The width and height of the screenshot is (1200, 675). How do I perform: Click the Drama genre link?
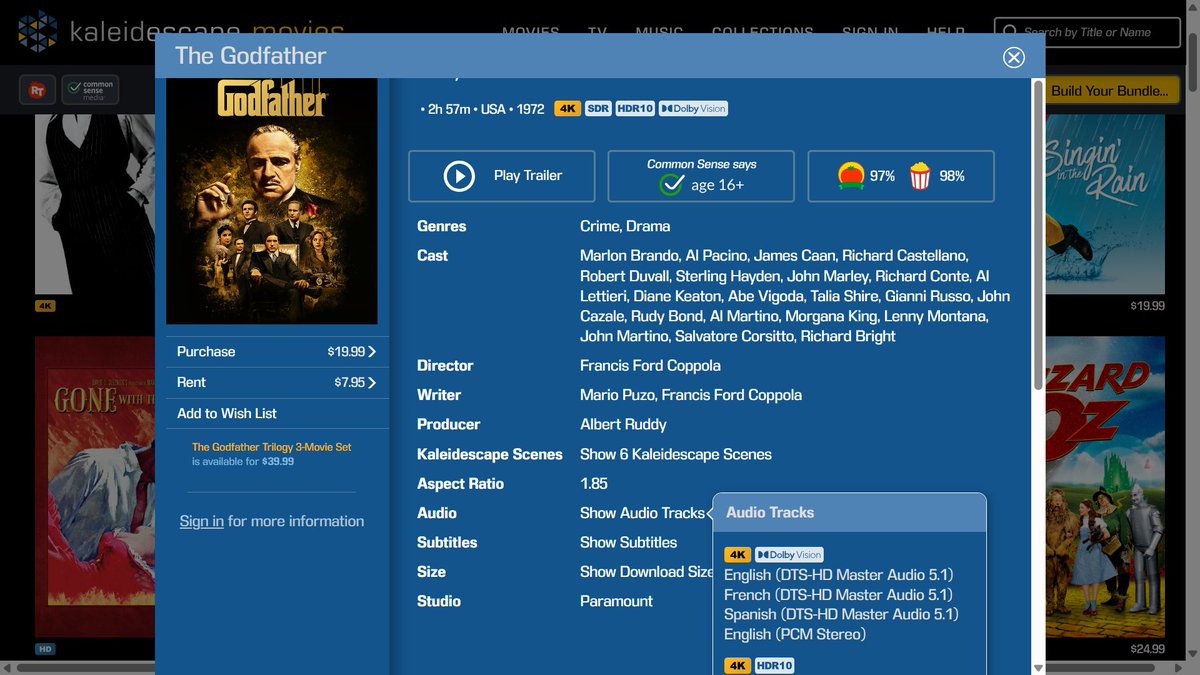click(x=648, y=226)
